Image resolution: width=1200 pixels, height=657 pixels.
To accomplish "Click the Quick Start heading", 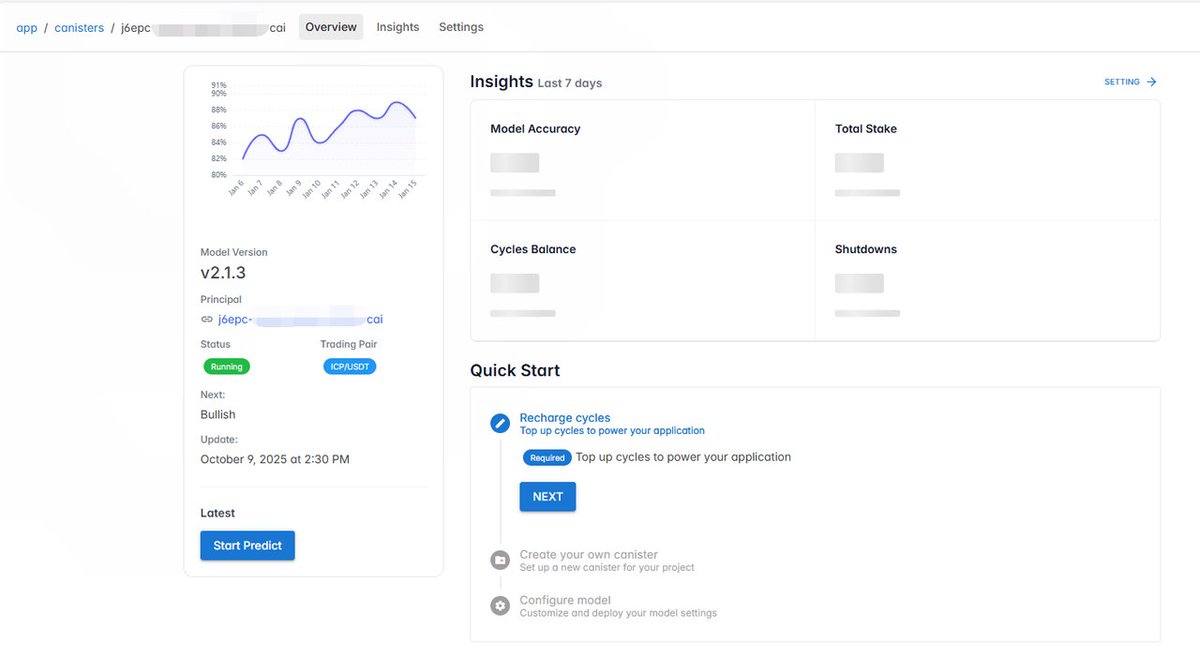I will pos(515,370).
